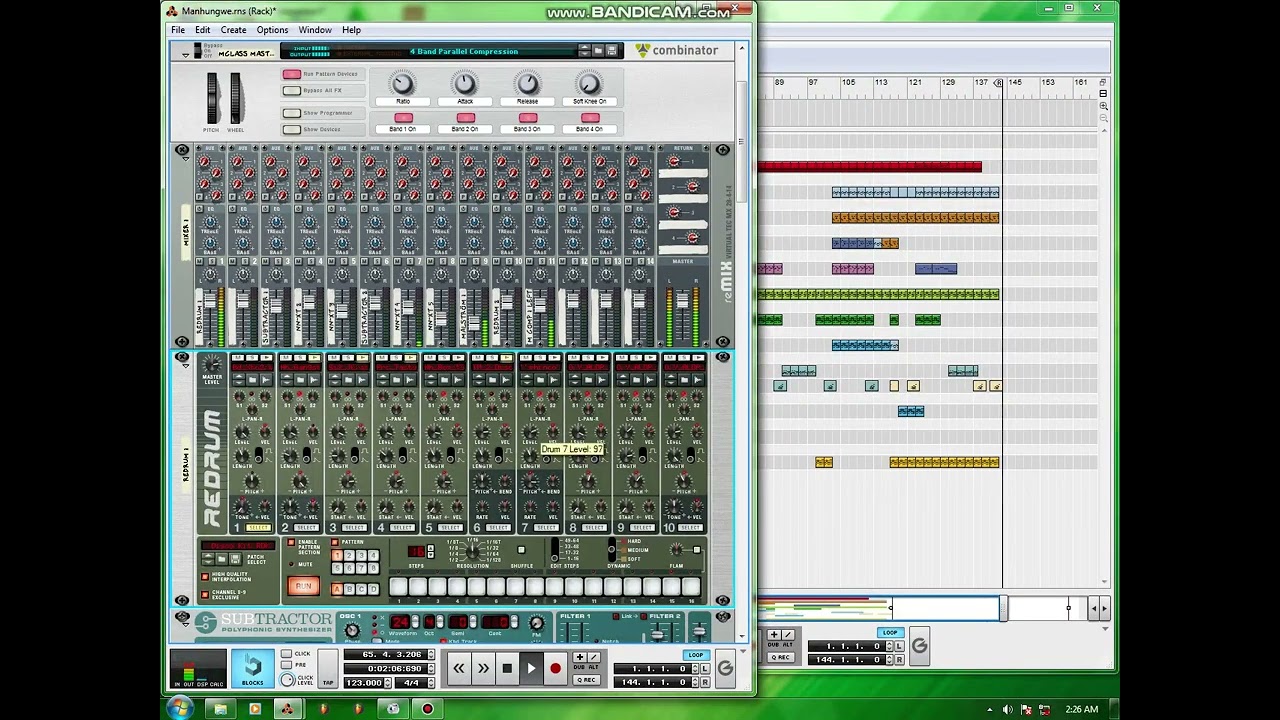
Task: Click Show Devices on Combinator
Action: pyautogui.click(x=292, y=129)
